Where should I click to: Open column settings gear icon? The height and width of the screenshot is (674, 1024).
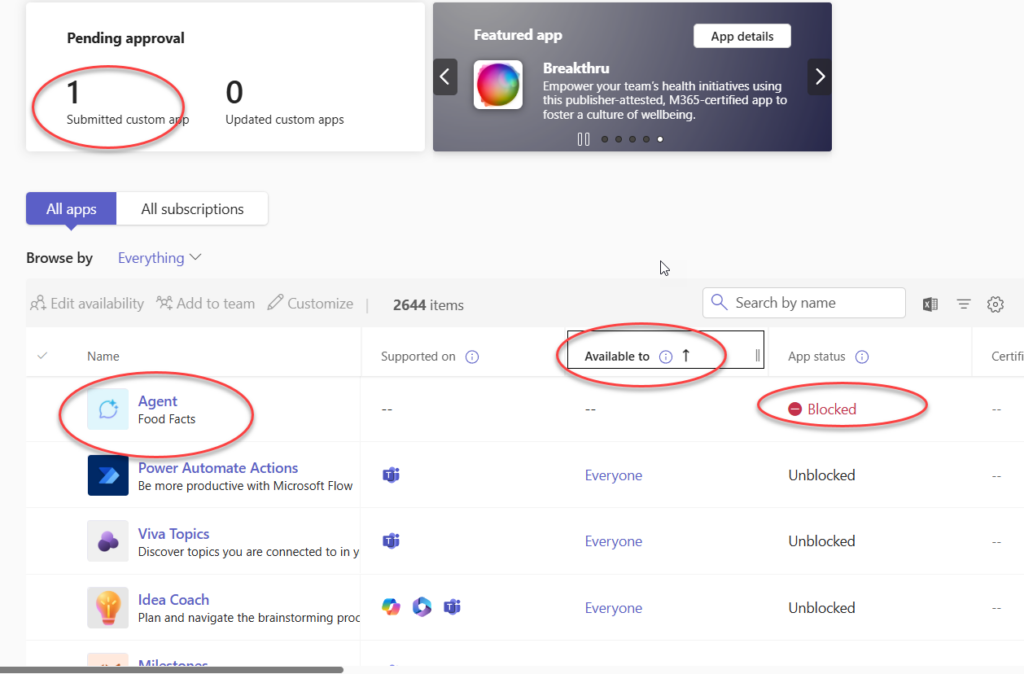click(x=995, y=304)
